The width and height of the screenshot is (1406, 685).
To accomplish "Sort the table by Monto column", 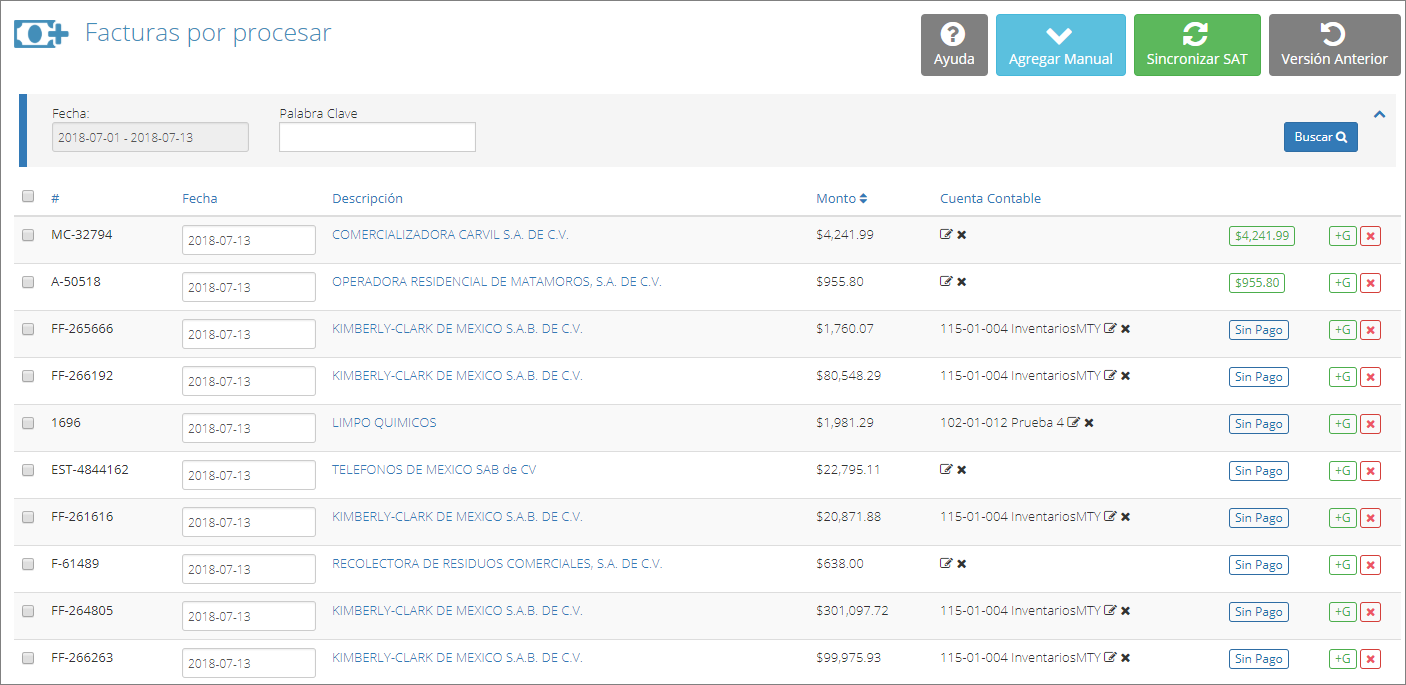I will (x=841, y=198).
